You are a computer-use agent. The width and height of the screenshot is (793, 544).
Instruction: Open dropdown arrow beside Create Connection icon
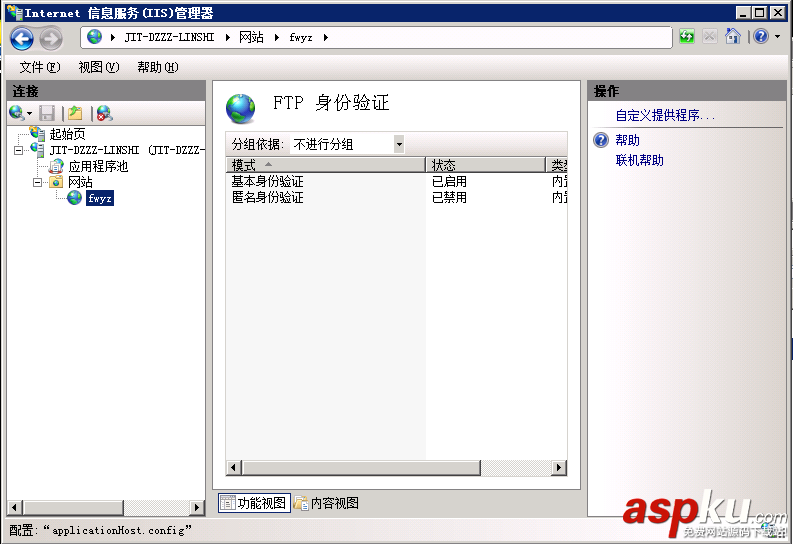click(x=29, y=113)
